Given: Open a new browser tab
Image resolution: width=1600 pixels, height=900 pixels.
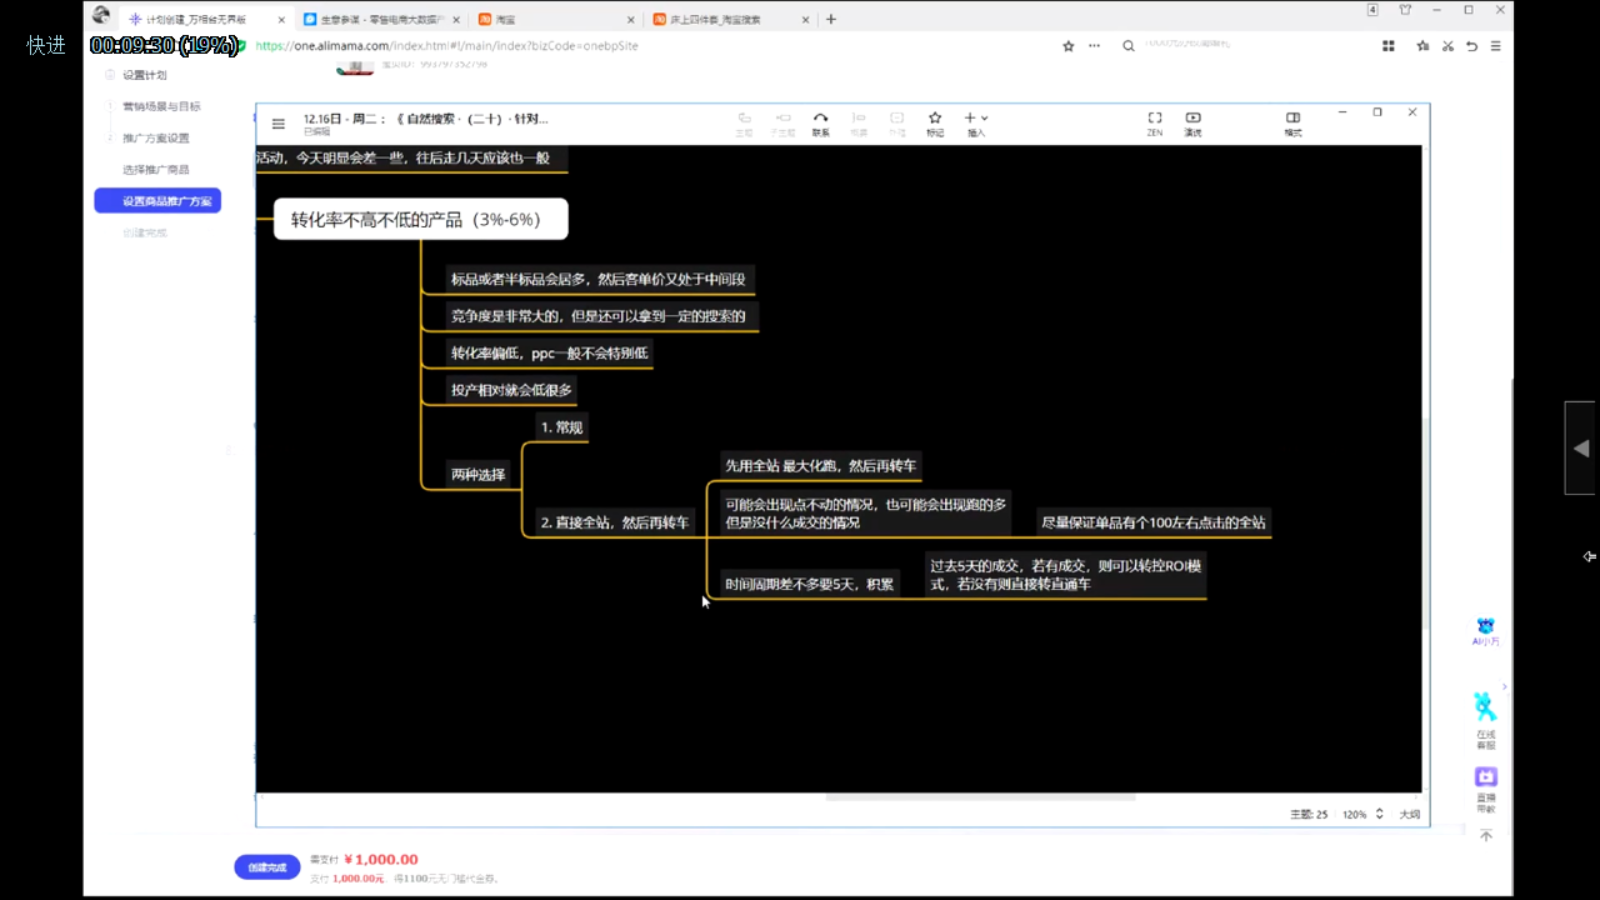Looking at the screenshot, I should pos(831,19).
